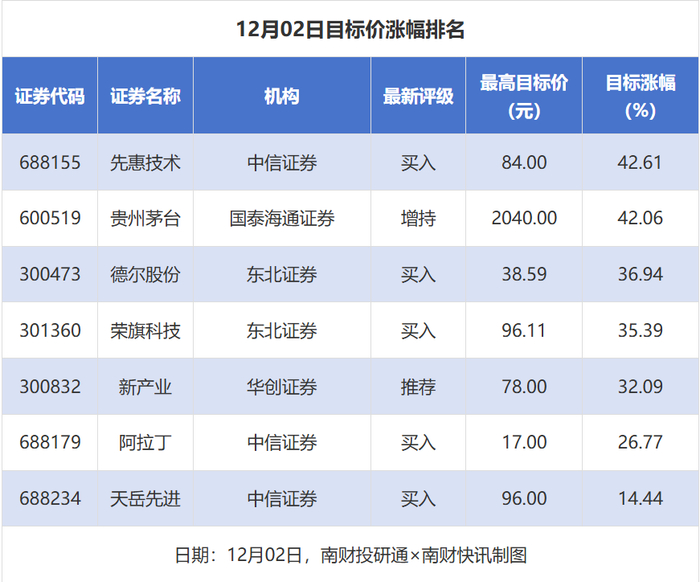Screen dimensions: 700x582
Task: Click the 最新评级 column header
Action: tap(418, 96)
